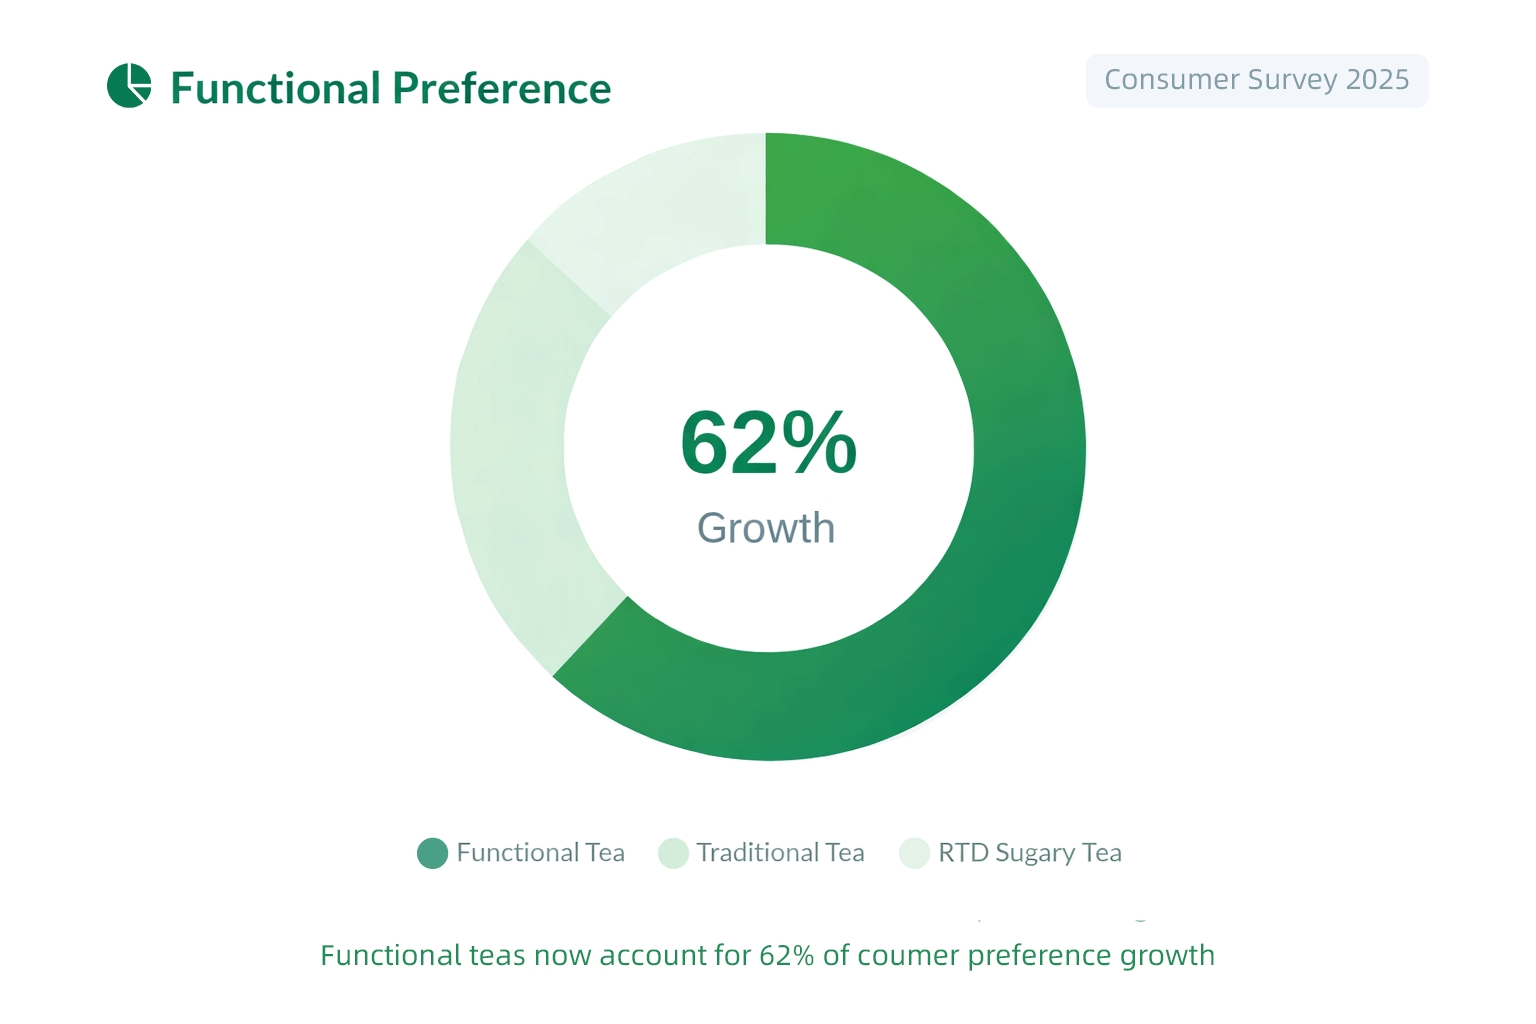Click the 62% center value
The height and width of the screenshot is (1024, 1536).
pyautogui.click(x=768, y=442)
